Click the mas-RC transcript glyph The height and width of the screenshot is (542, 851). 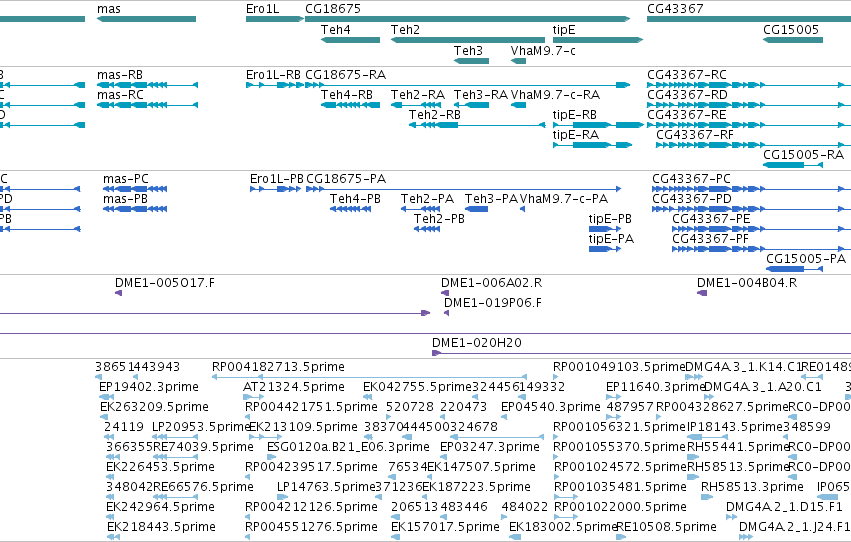coord(147,105)
